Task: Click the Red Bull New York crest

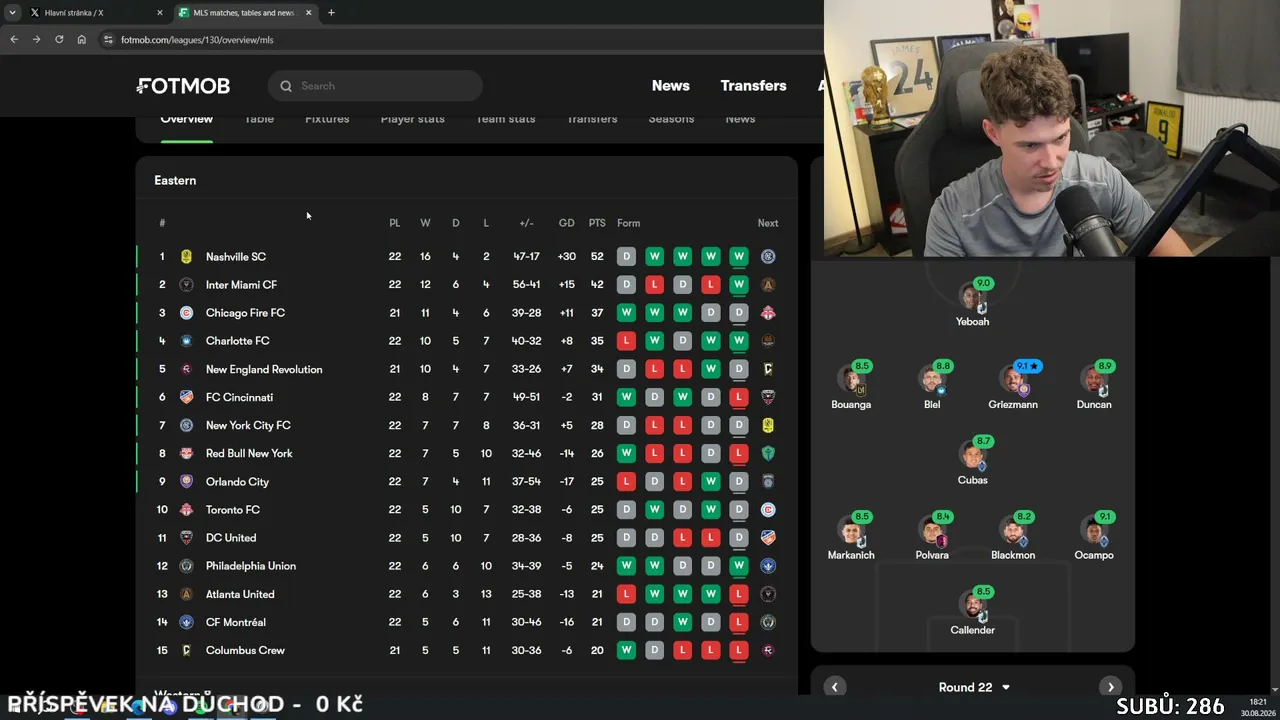Action: click(186, 453)
